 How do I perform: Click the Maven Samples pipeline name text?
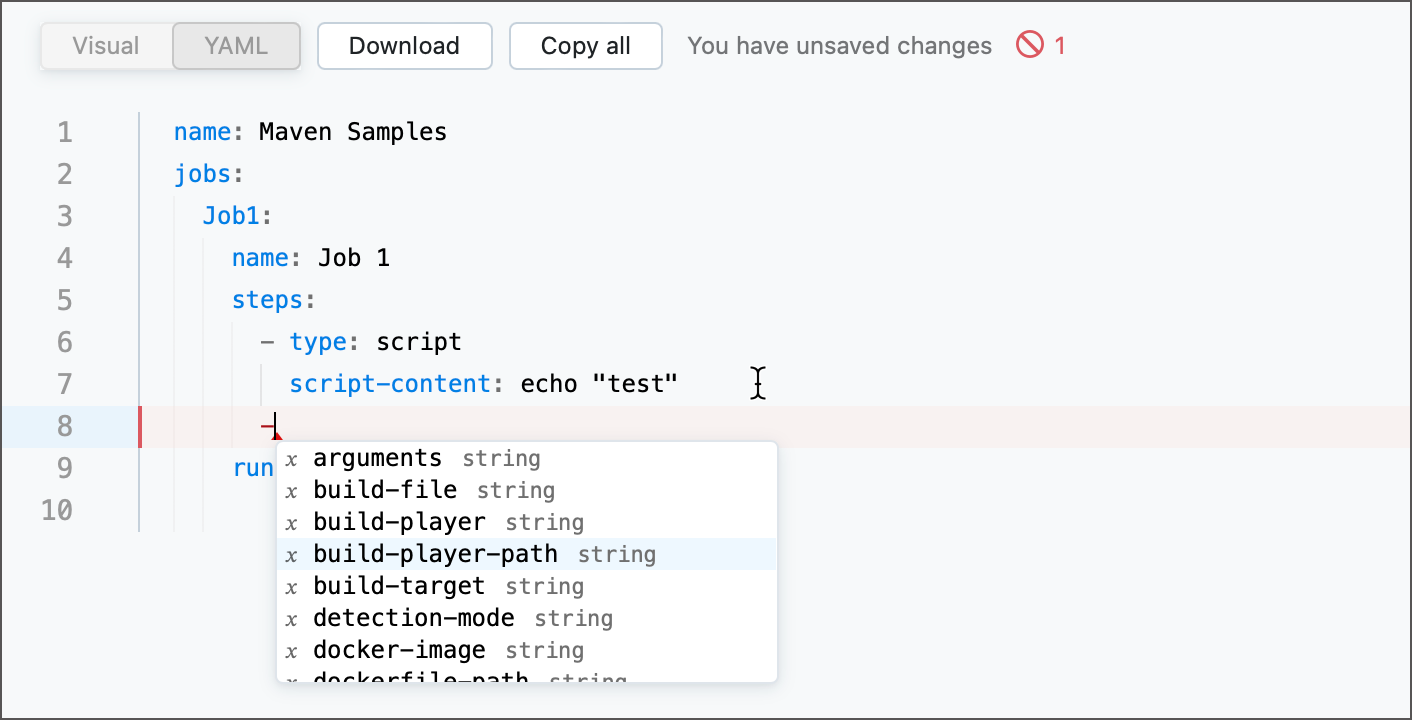click(351, 131)
